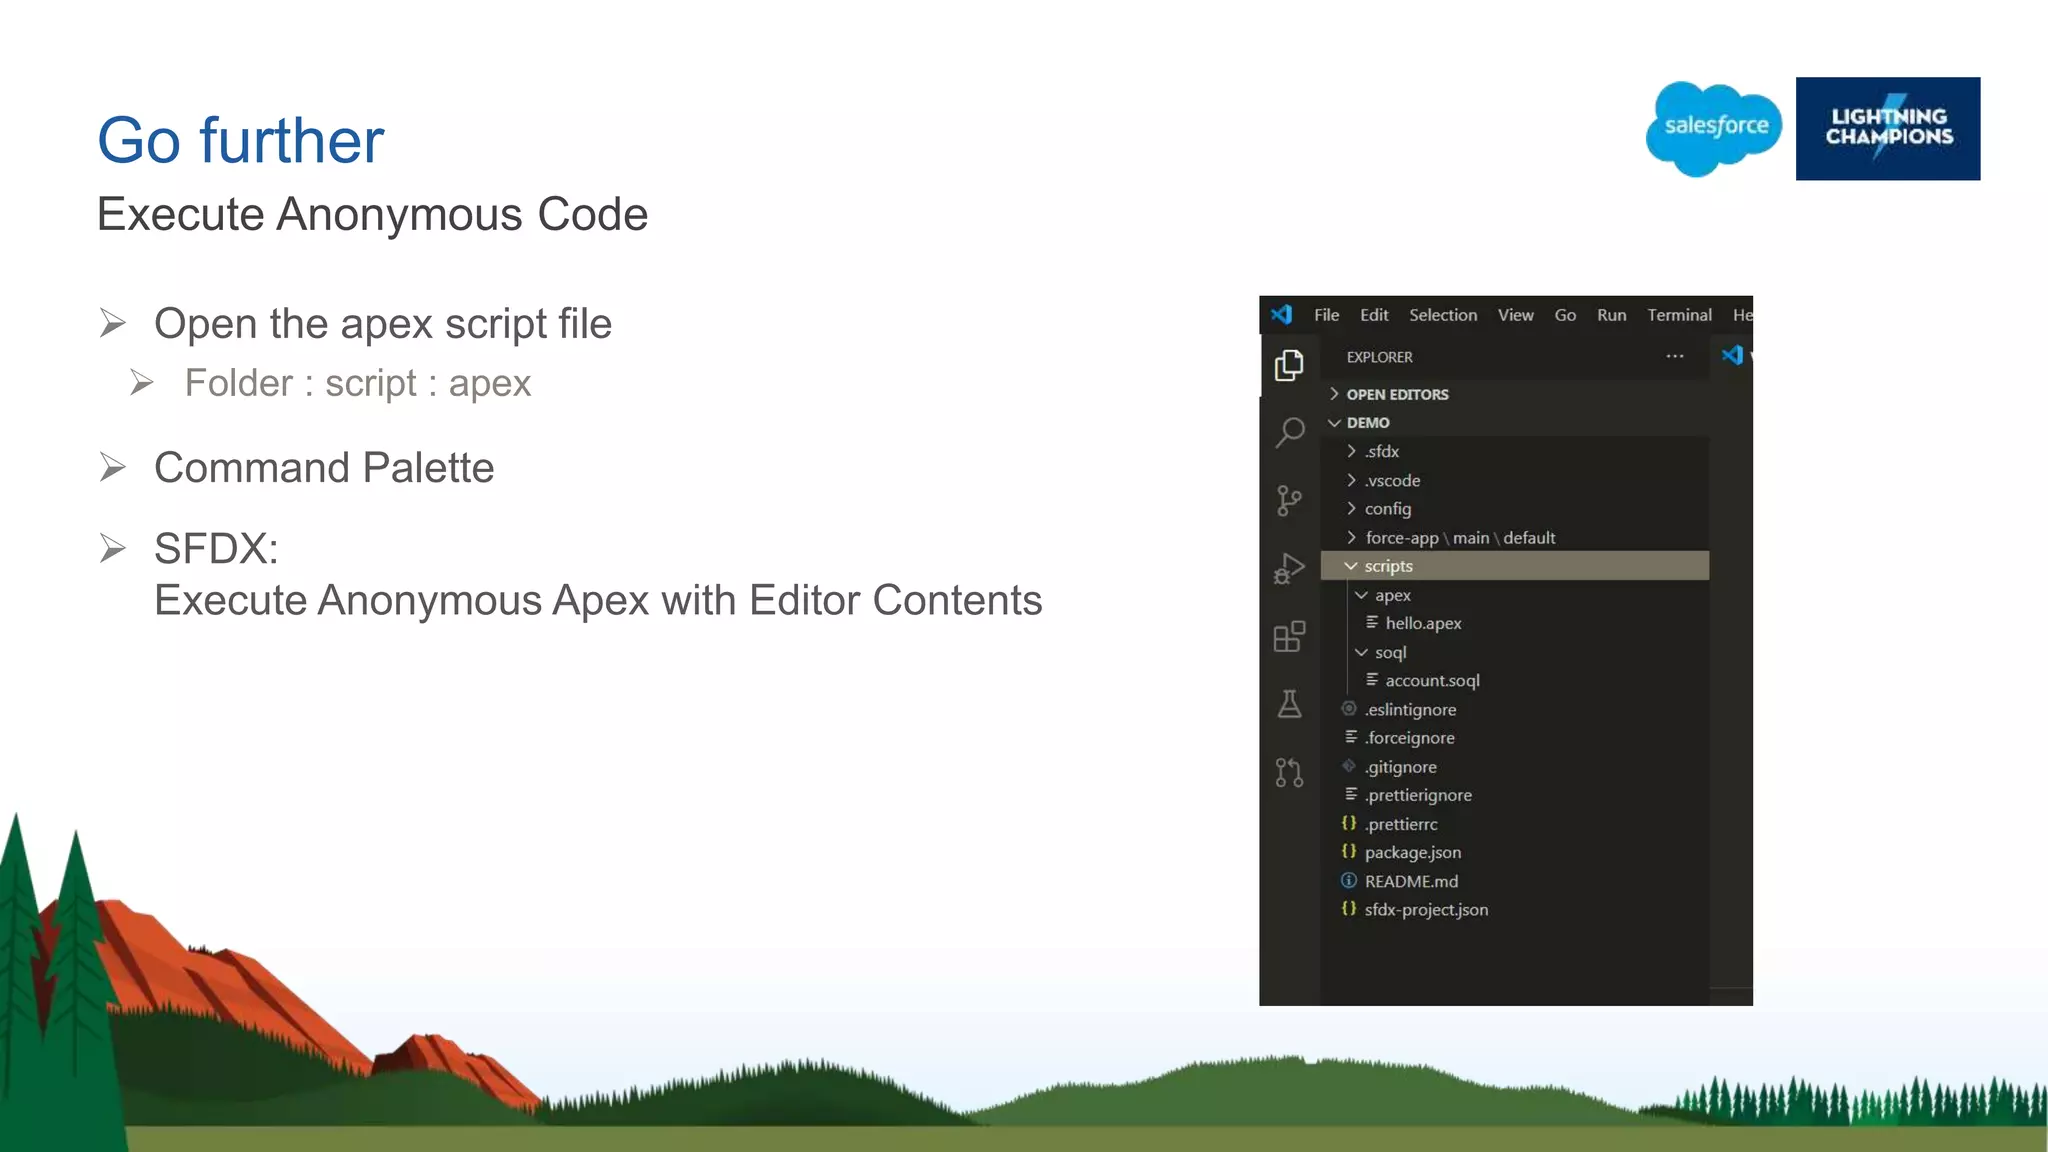
Task: Click the 'Folder : script : apex' sub-bullet
Action: tap(358, 383)
